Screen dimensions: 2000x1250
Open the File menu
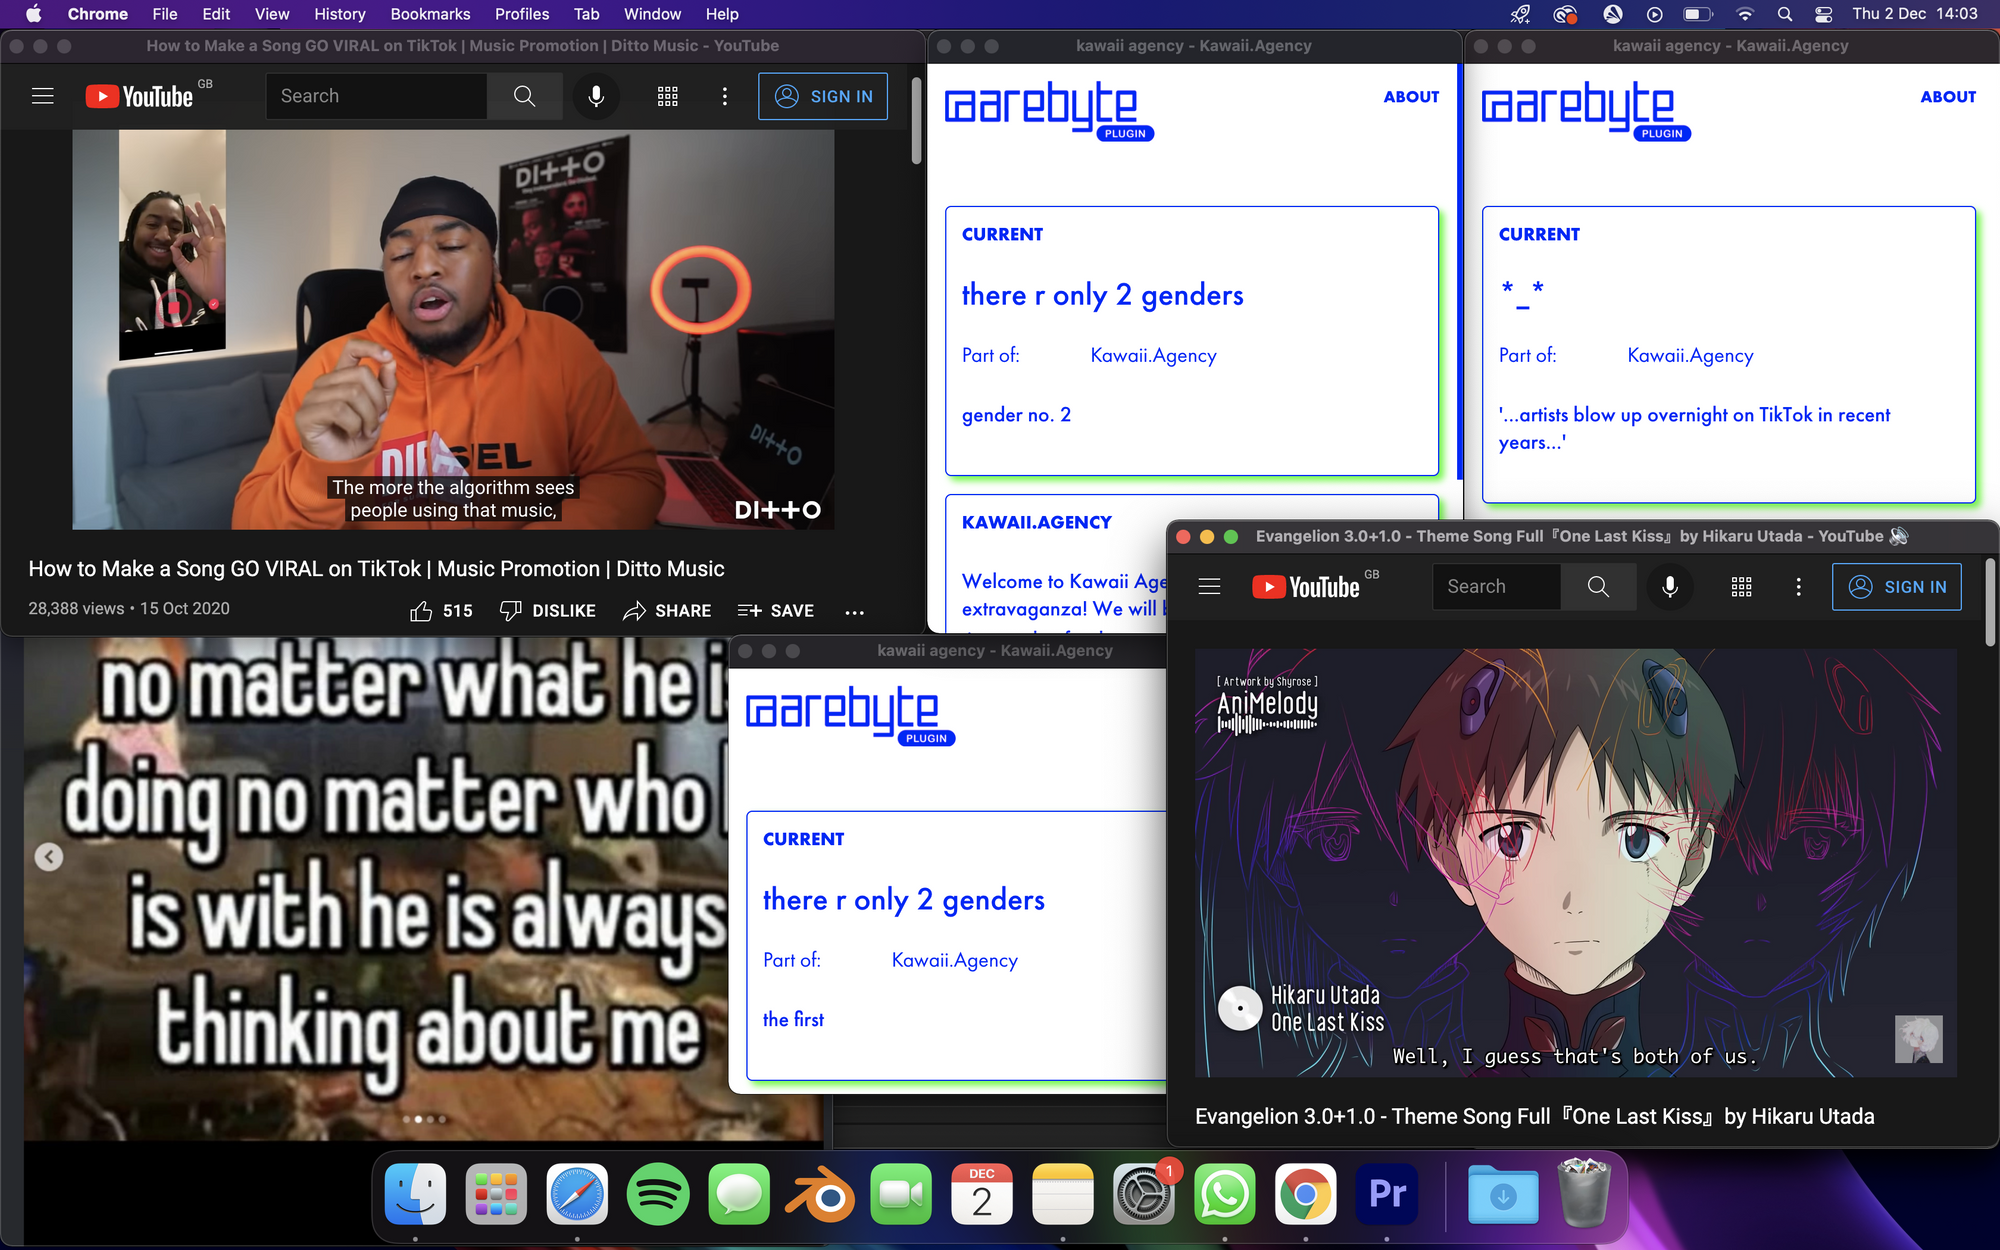pyautogui.click(x=165, y=14)
